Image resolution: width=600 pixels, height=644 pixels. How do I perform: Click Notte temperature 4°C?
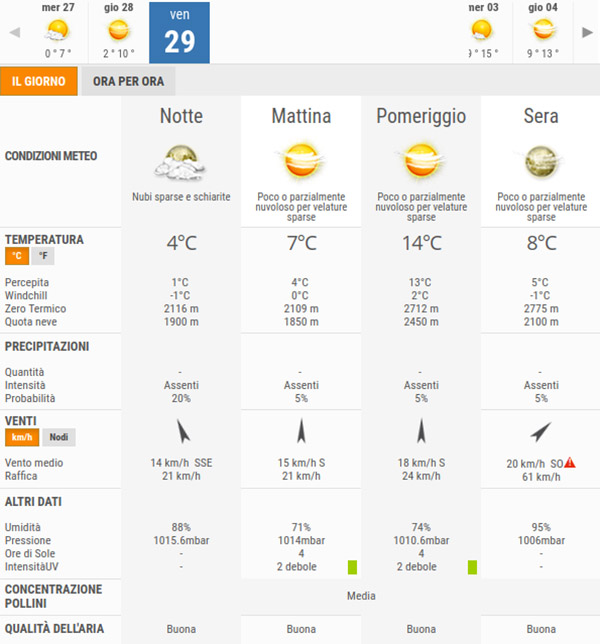click(x=182, y=243)
